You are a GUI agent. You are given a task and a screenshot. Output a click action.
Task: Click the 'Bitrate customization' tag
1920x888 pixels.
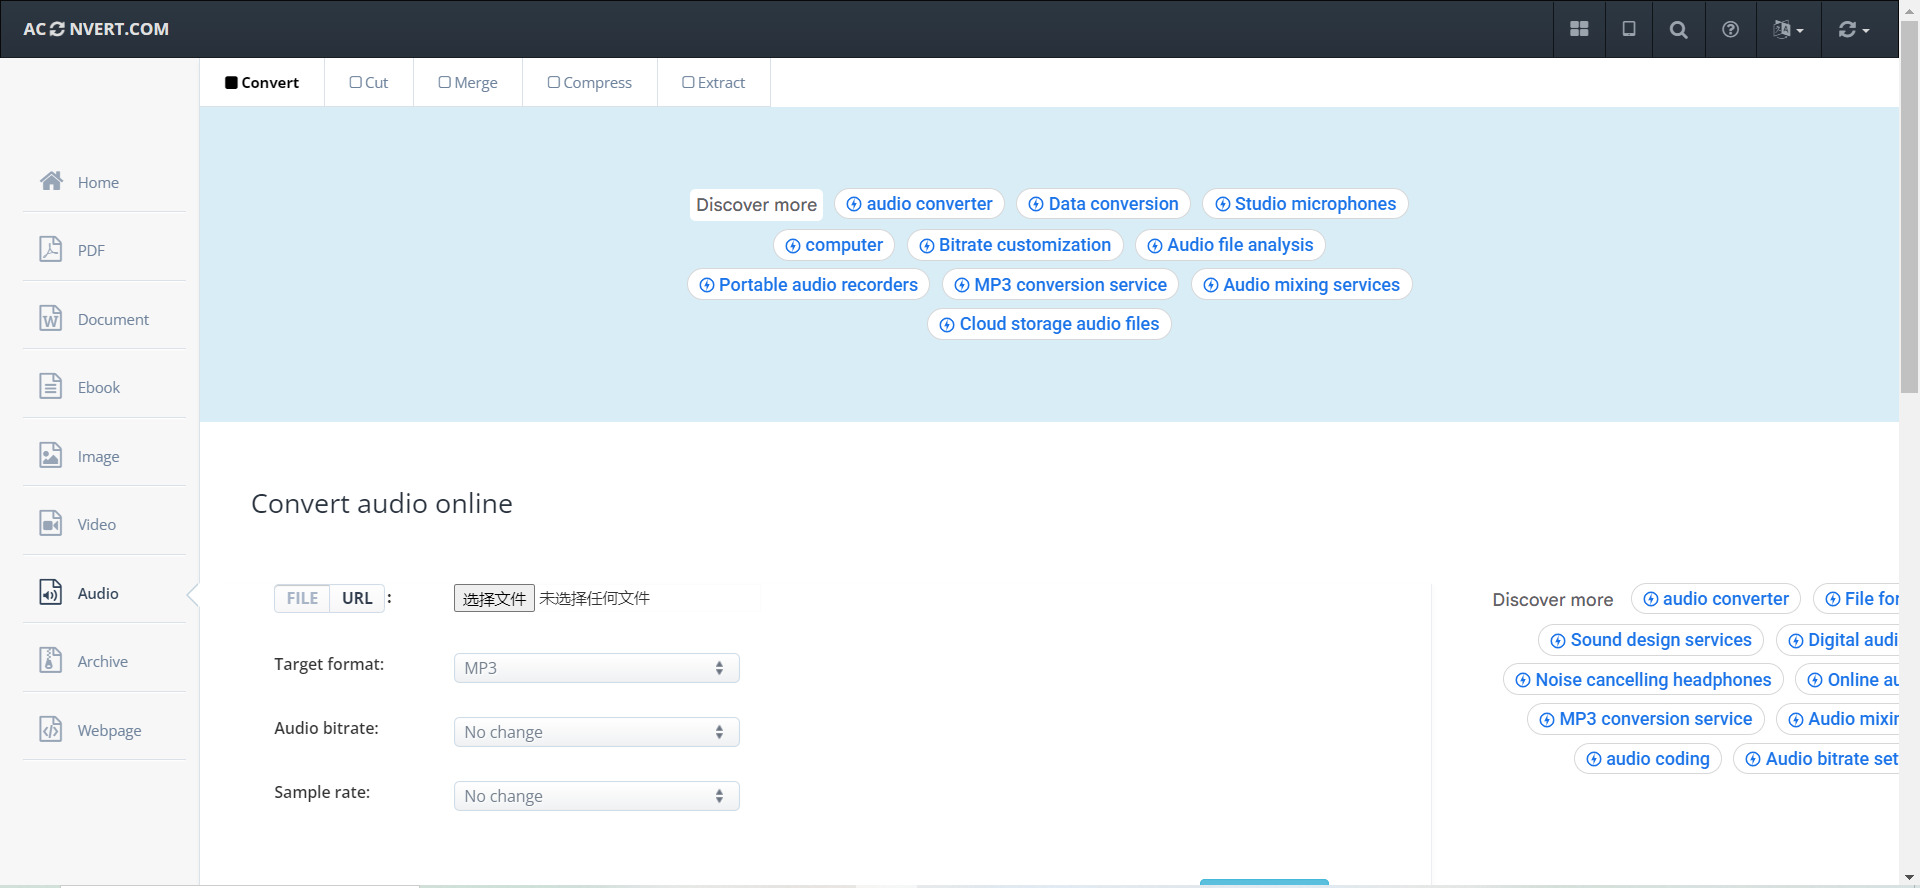tap(1015, 245)
